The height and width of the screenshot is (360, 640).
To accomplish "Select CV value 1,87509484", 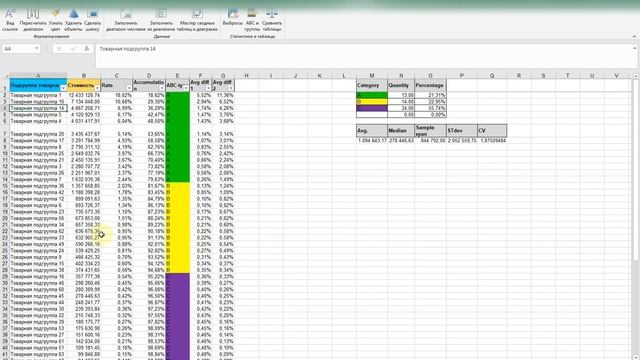I will coord(492,140).
